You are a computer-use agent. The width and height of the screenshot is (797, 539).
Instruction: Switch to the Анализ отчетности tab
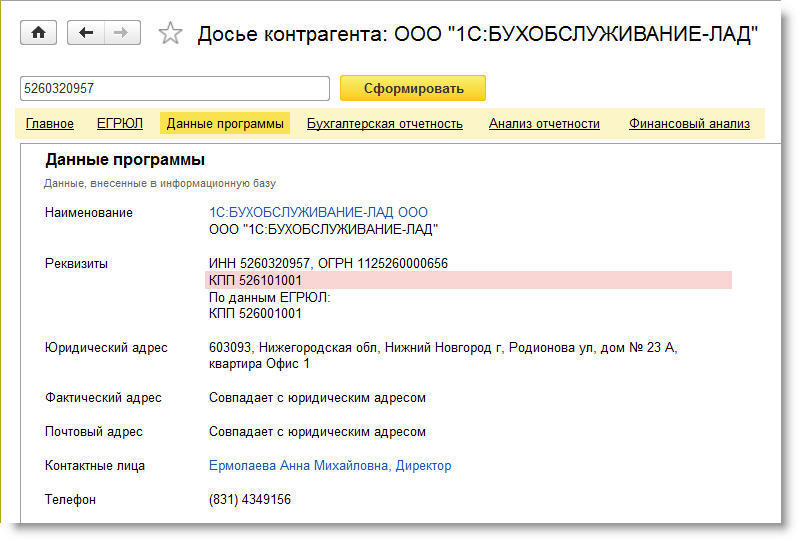(x=544, y=124)
